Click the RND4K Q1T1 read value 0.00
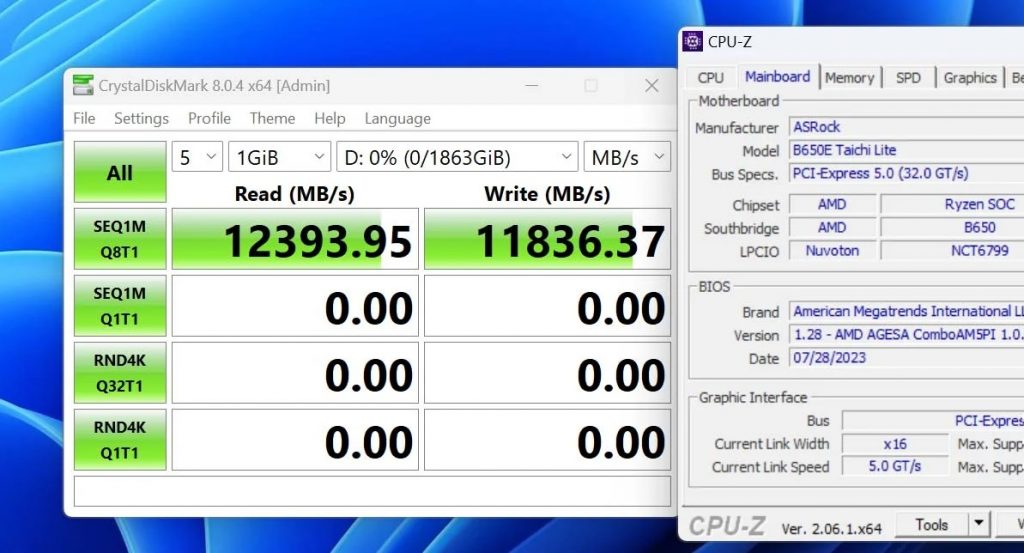Screen dimensions: 1024x553 [295, 439]
